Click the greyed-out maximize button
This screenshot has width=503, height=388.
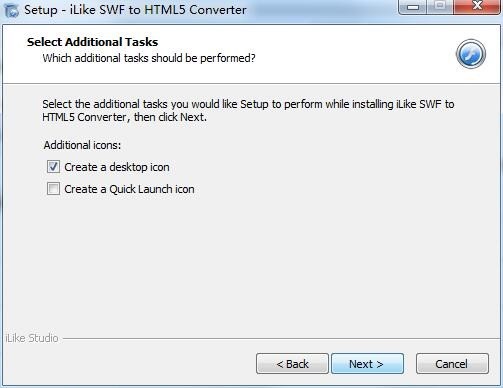point(440,7)
